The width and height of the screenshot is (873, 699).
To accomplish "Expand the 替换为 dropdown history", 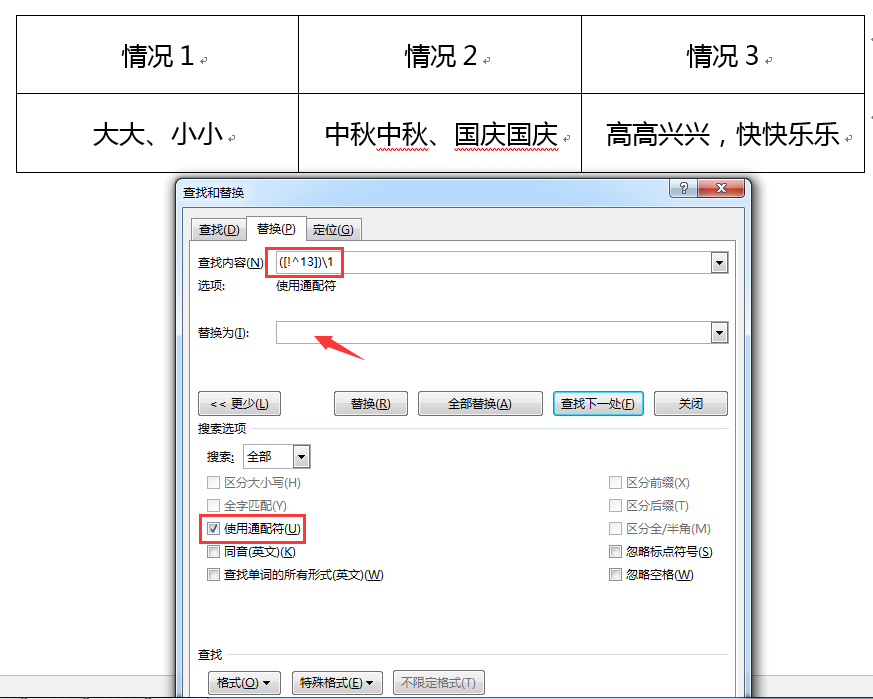I will [719, 333].
